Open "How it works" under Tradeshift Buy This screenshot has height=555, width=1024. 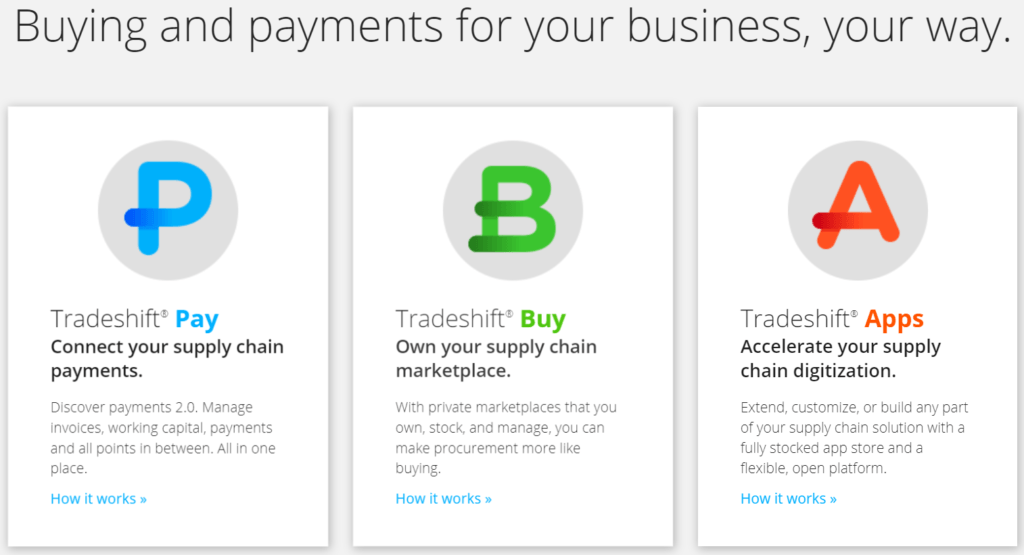444,498
